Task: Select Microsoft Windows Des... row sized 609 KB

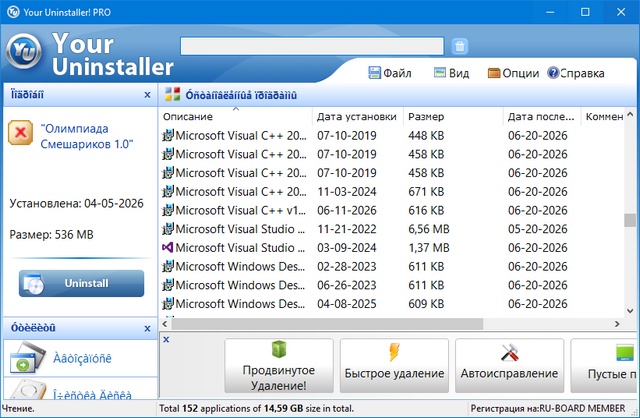Action: click(392, 304)
